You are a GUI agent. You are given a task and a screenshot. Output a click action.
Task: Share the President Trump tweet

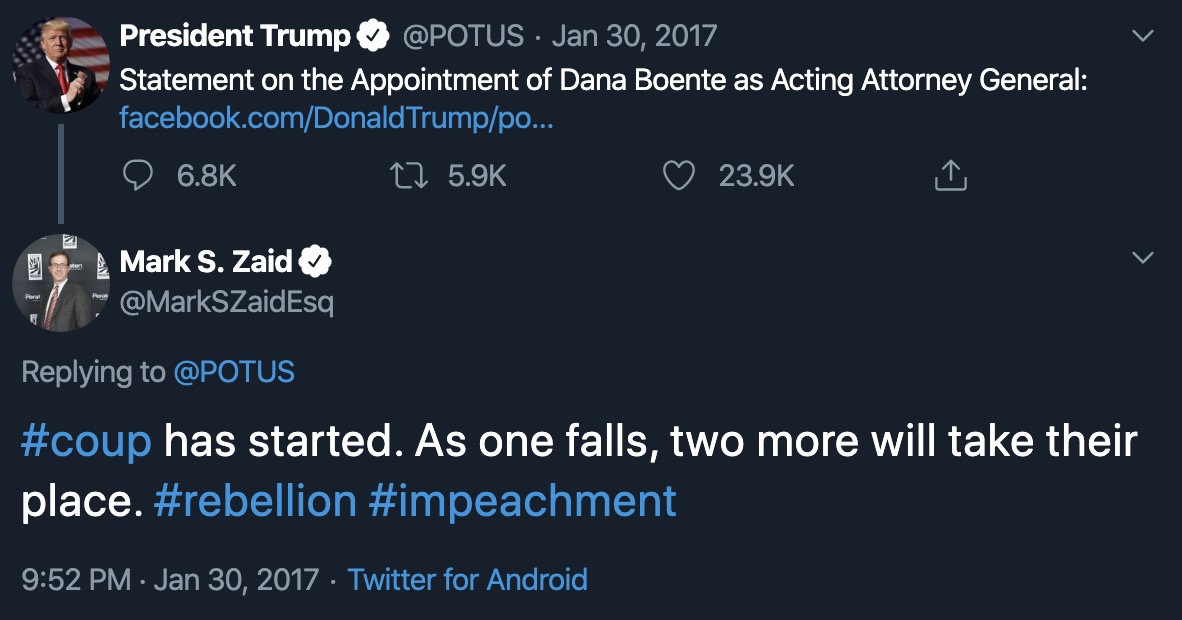(x=950, y=176)
